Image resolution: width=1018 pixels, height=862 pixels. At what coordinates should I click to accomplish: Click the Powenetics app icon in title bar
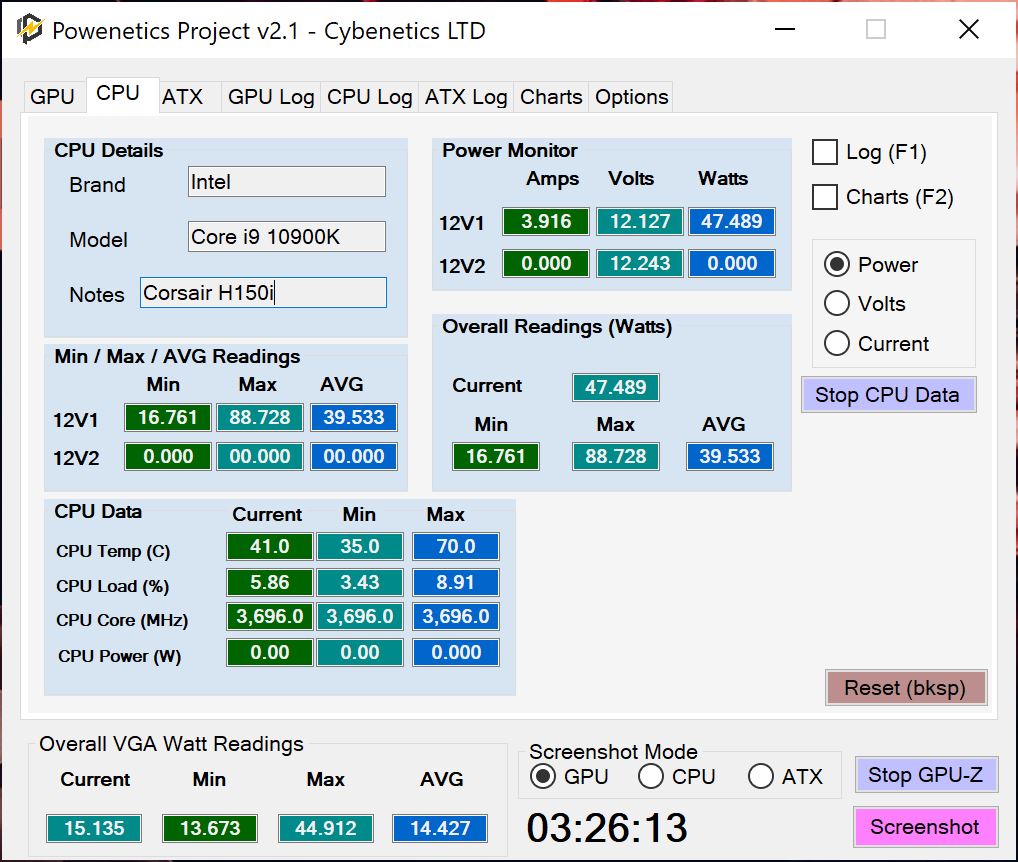[x=29, y=29]
